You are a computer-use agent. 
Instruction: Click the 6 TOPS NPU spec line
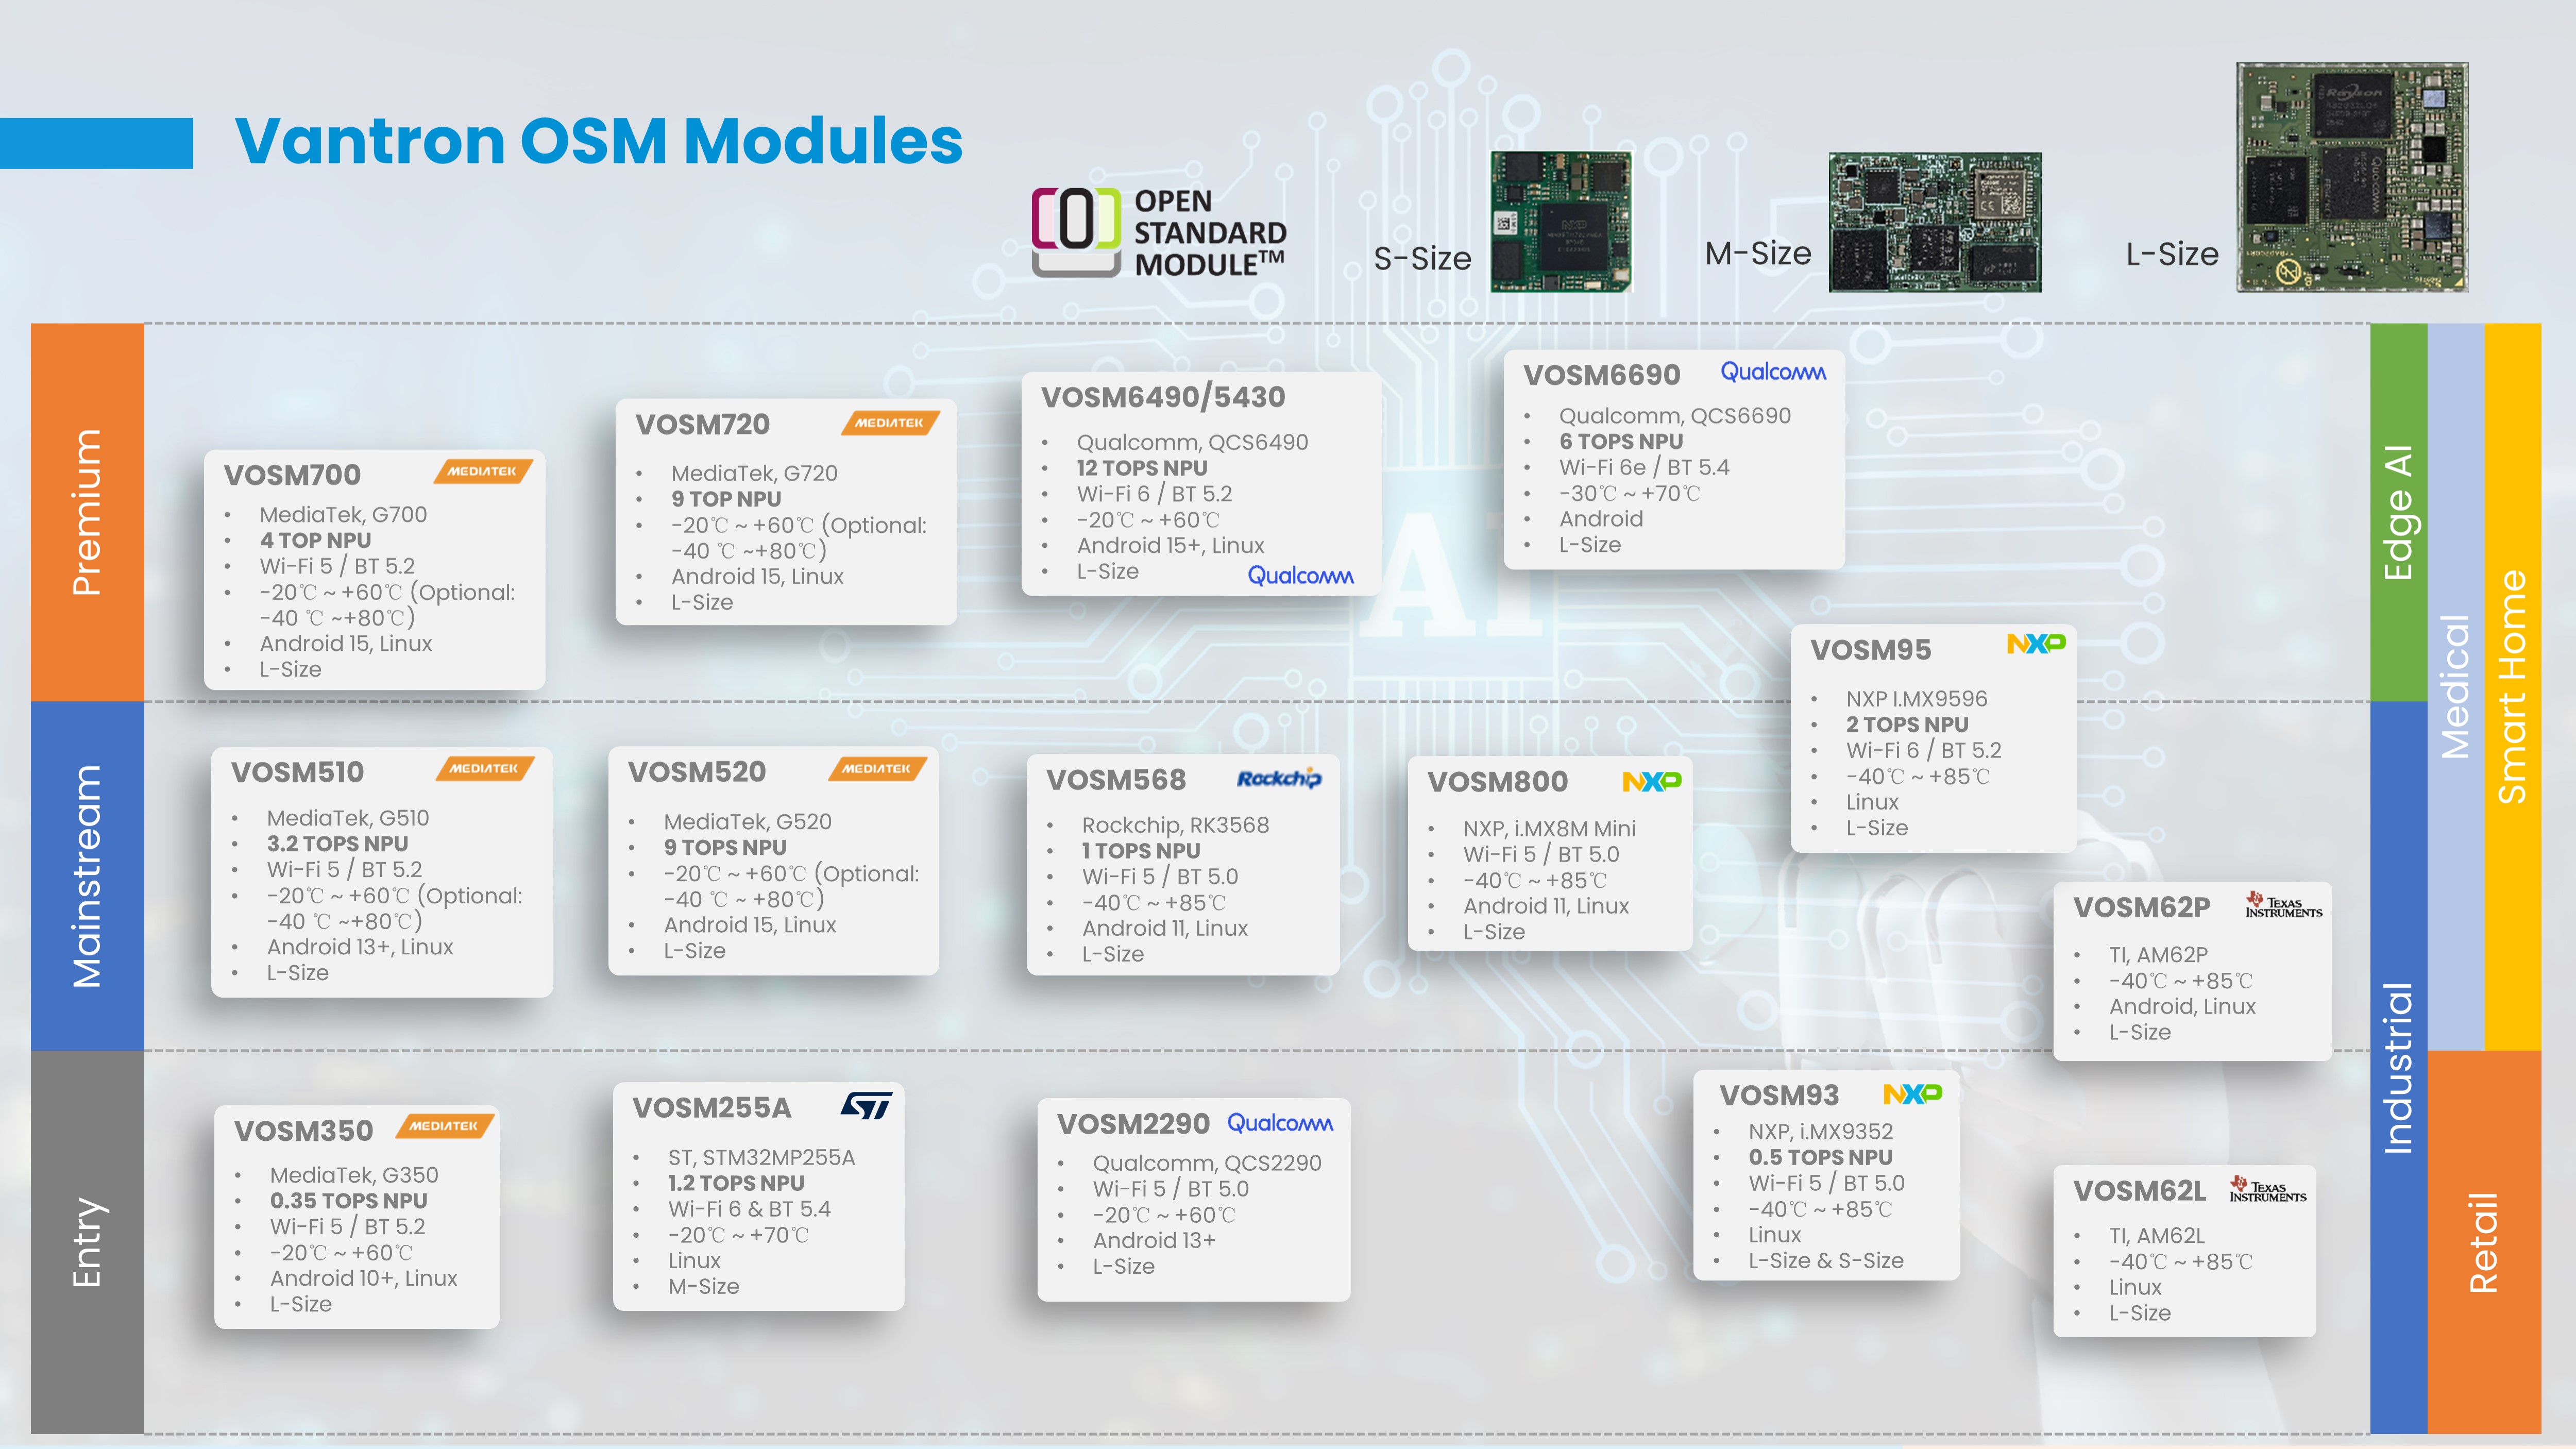pos(1621,441)
